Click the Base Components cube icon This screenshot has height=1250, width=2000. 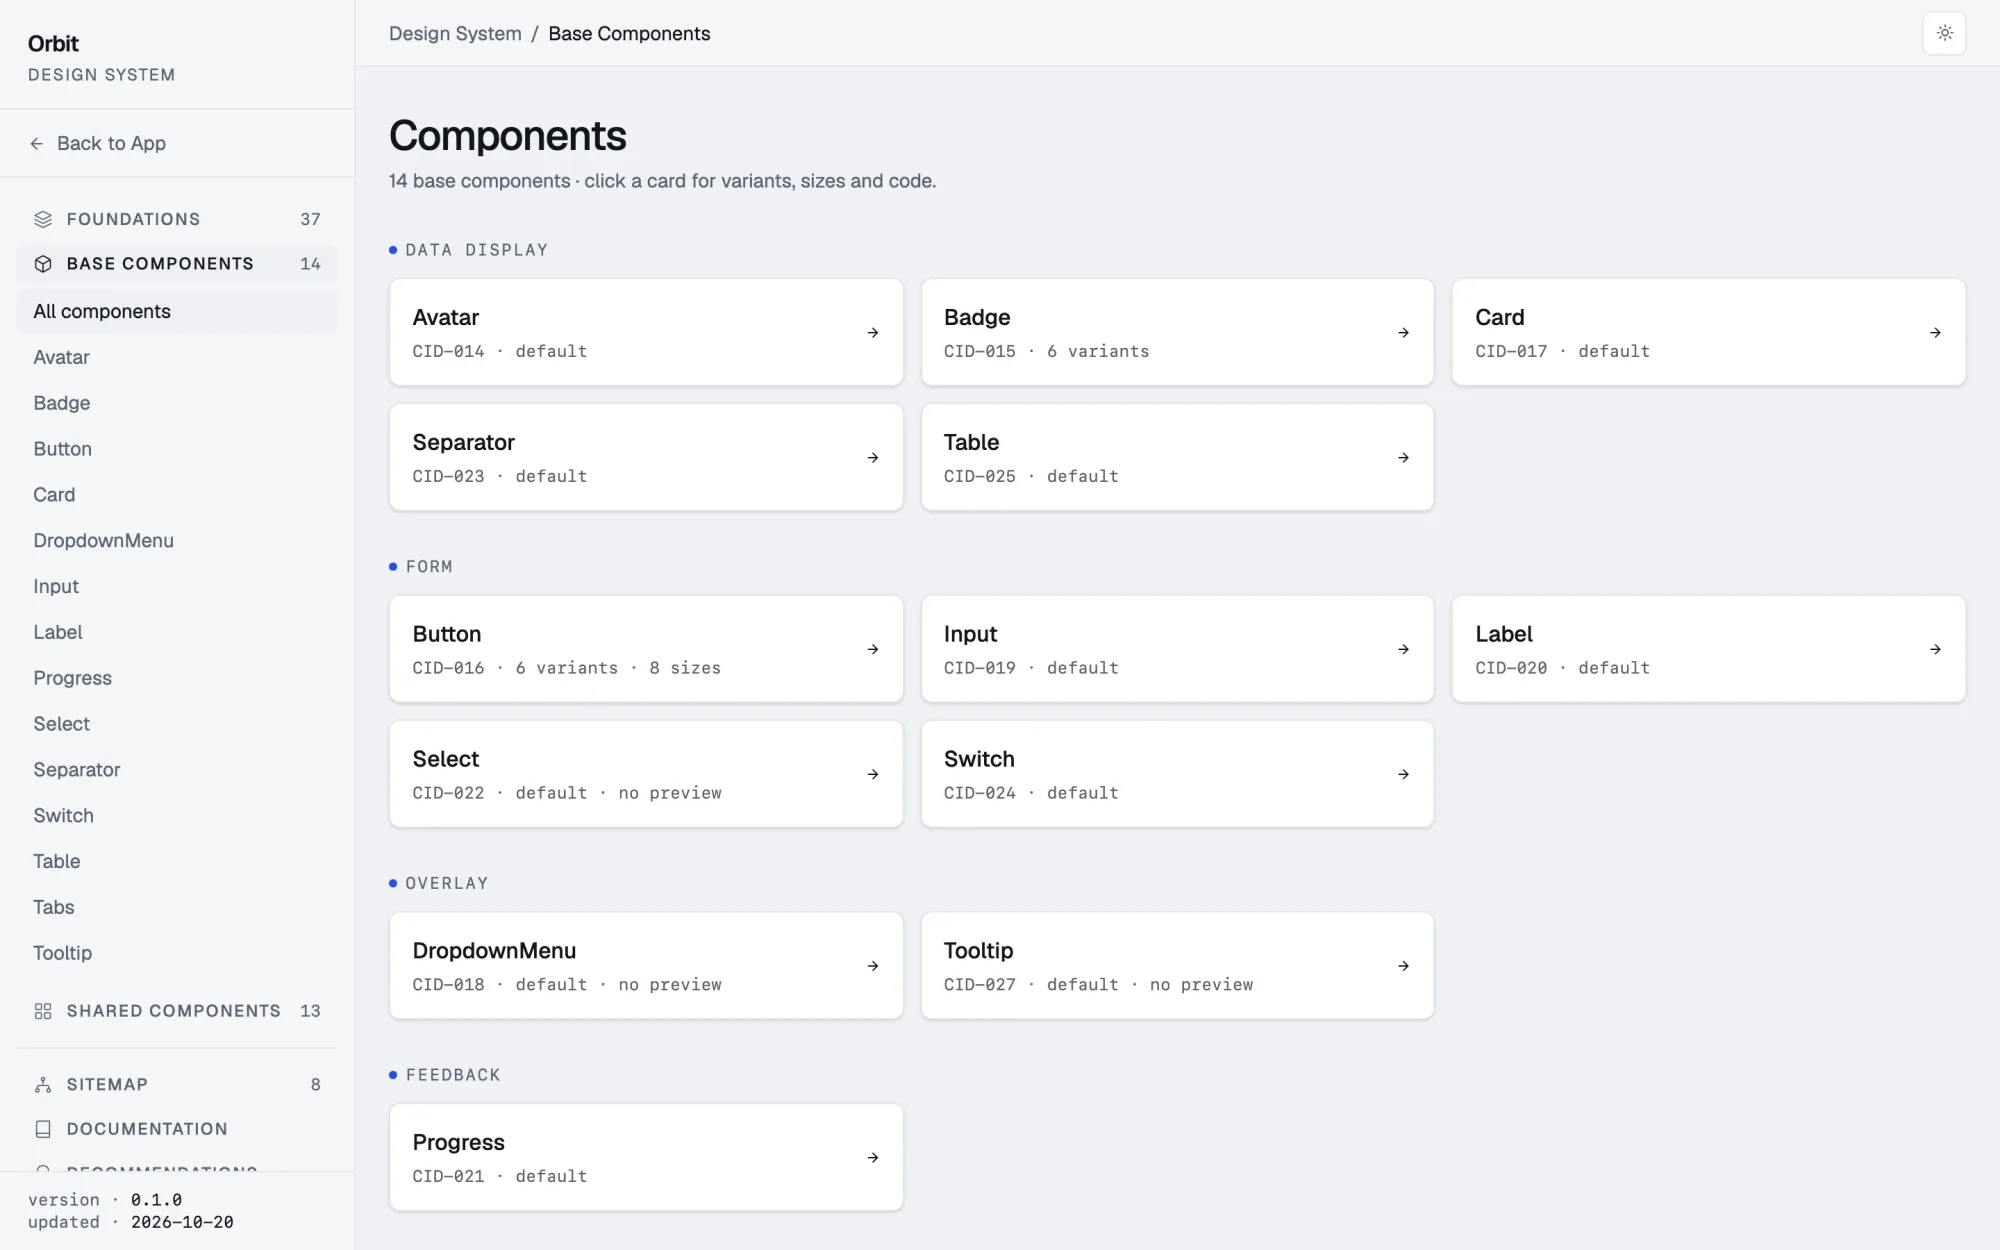pyautogui.click(x=43, y=264)
